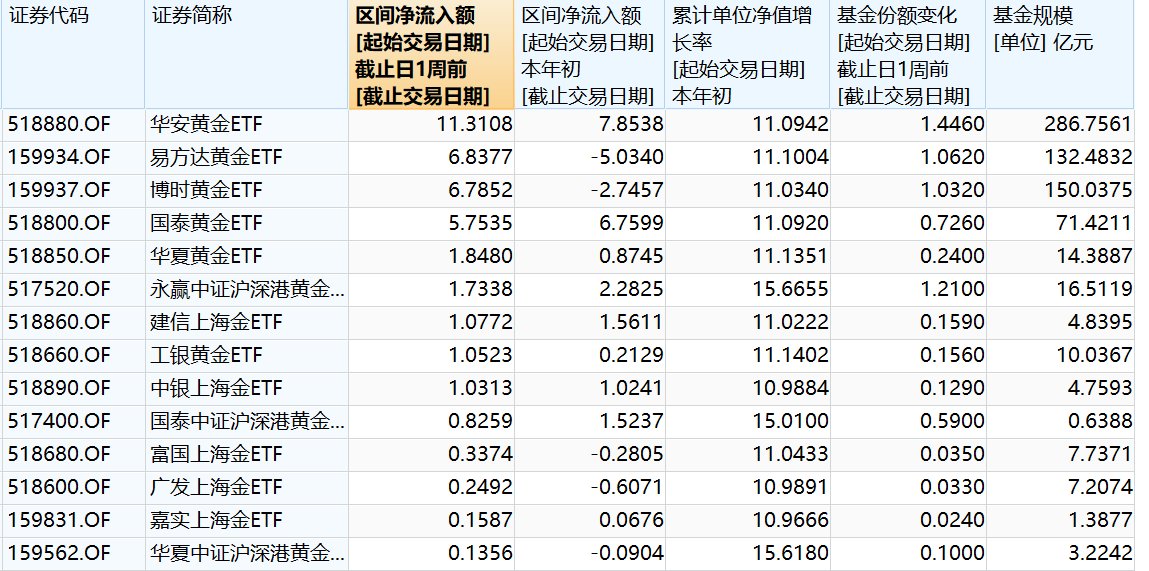The image size is (1149, 571).
Task: Select code cell 159937.OF
Action: tap(59, 191)
